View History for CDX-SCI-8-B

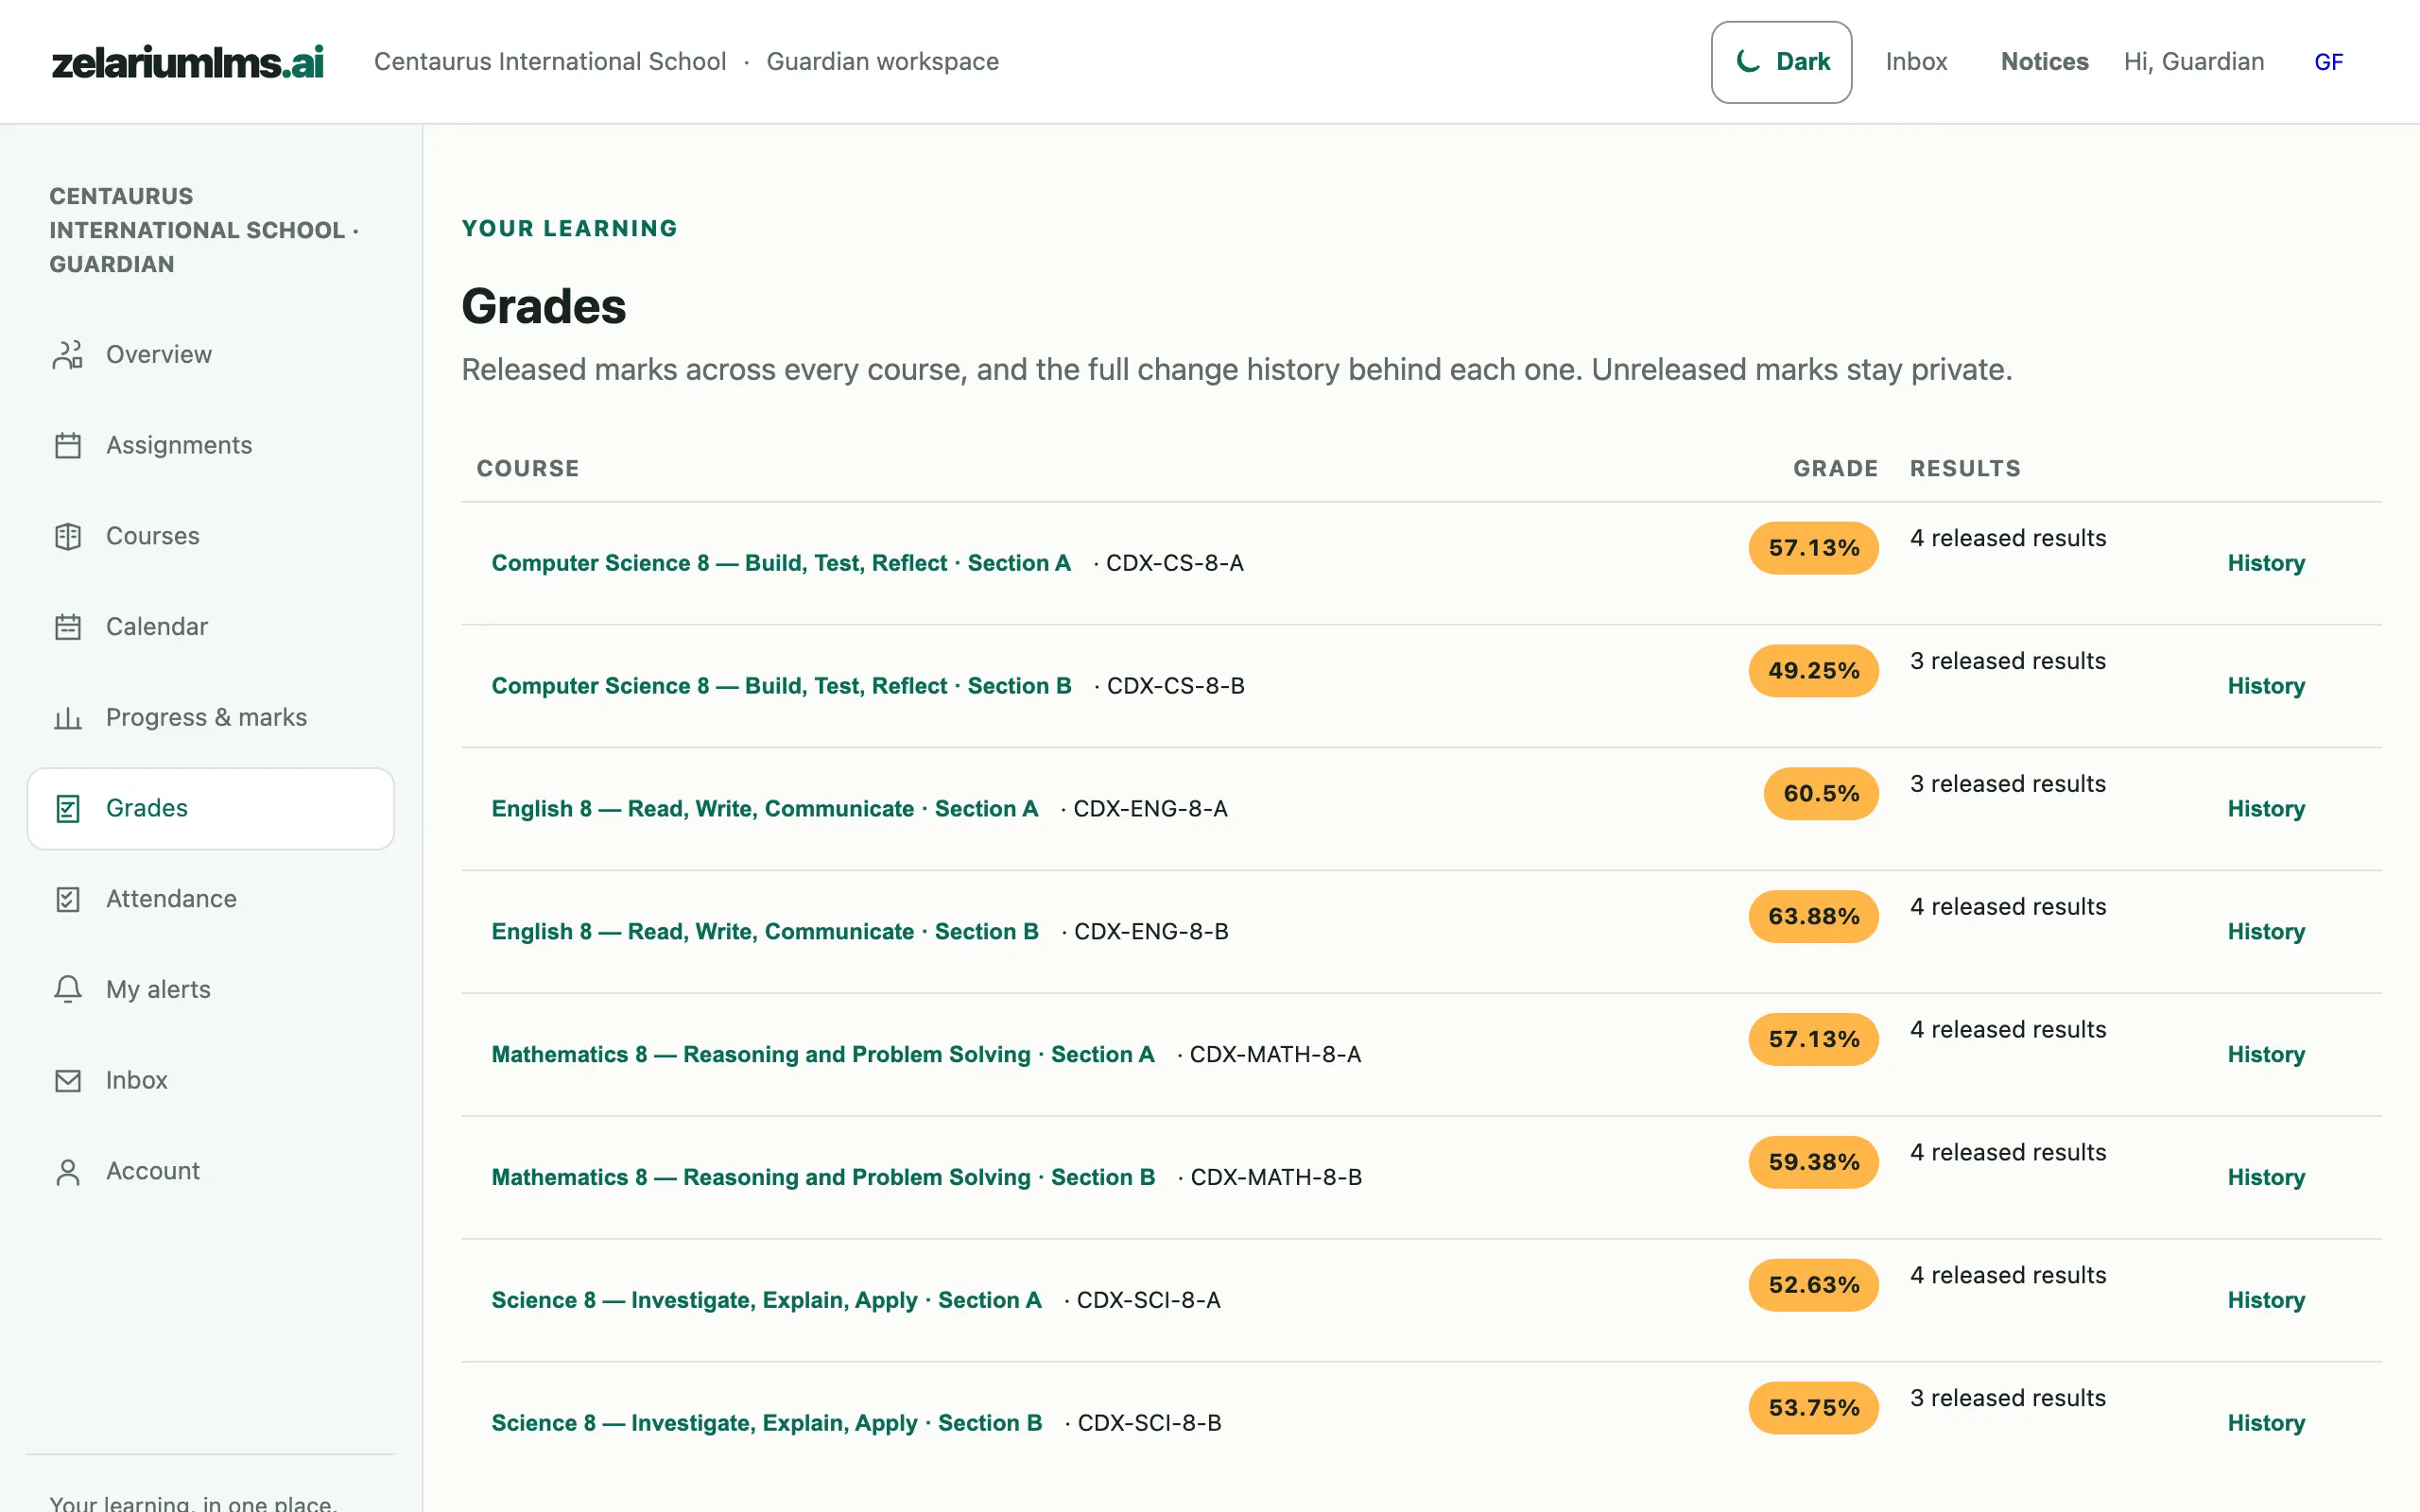click(2266, 1424)
